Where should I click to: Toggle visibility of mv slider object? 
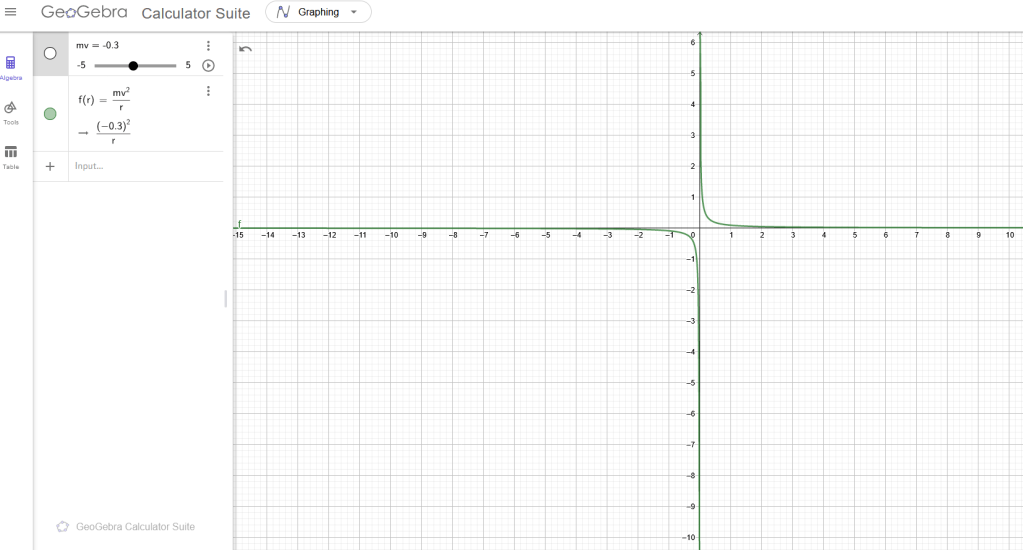coord(50,54)
